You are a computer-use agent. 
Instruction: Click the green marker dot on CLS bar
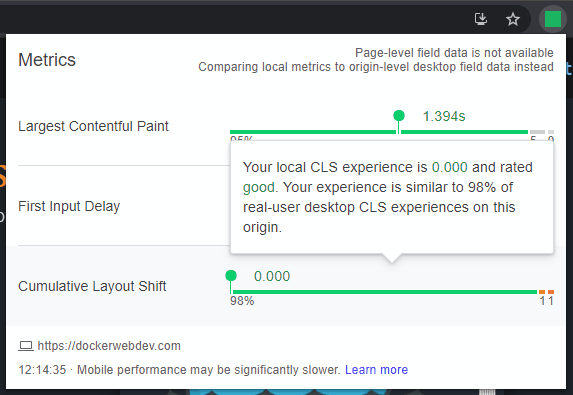click(x=231, y=276)
